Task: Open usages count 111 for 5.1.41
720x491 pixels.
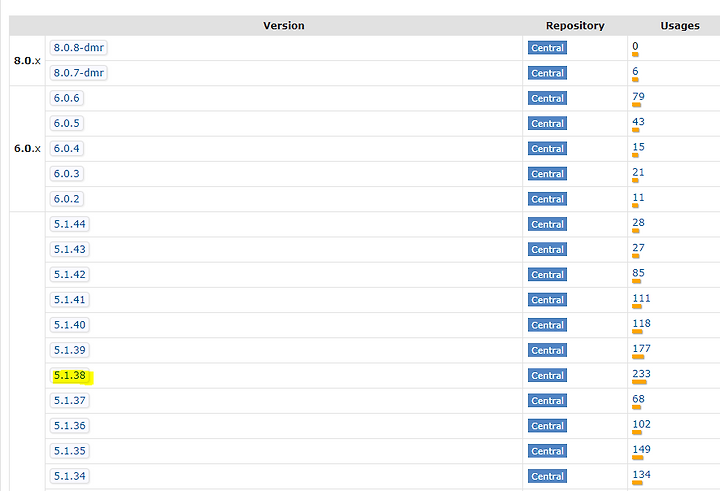Action: coord(641,298)
